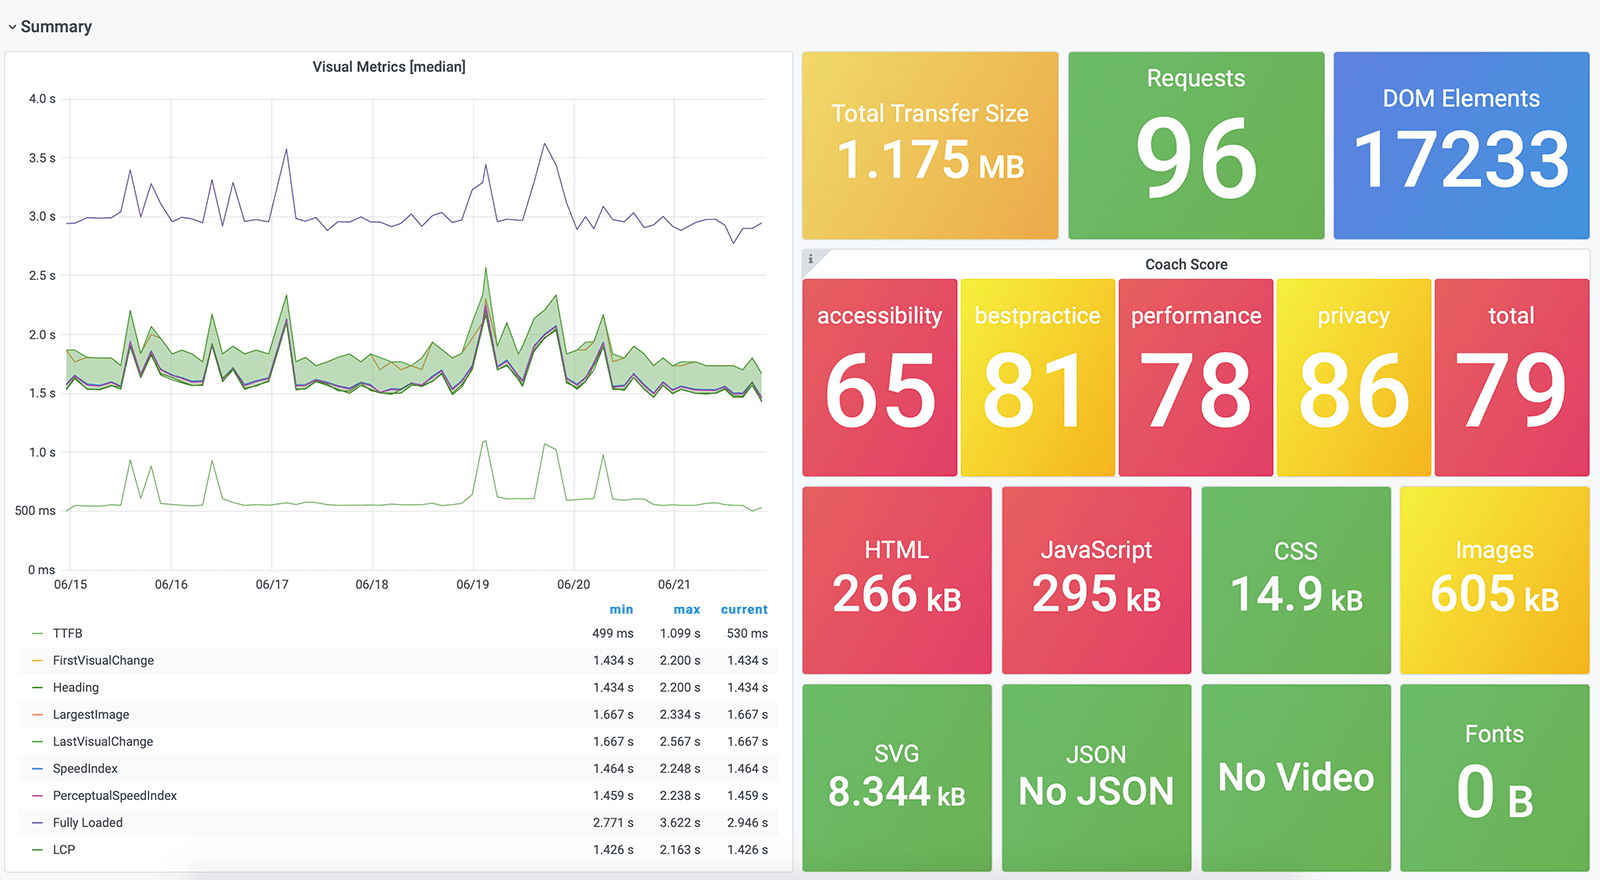Collapse the Summary row chevron
This screenshot has height=880, width=1600.
coord(12,27)
